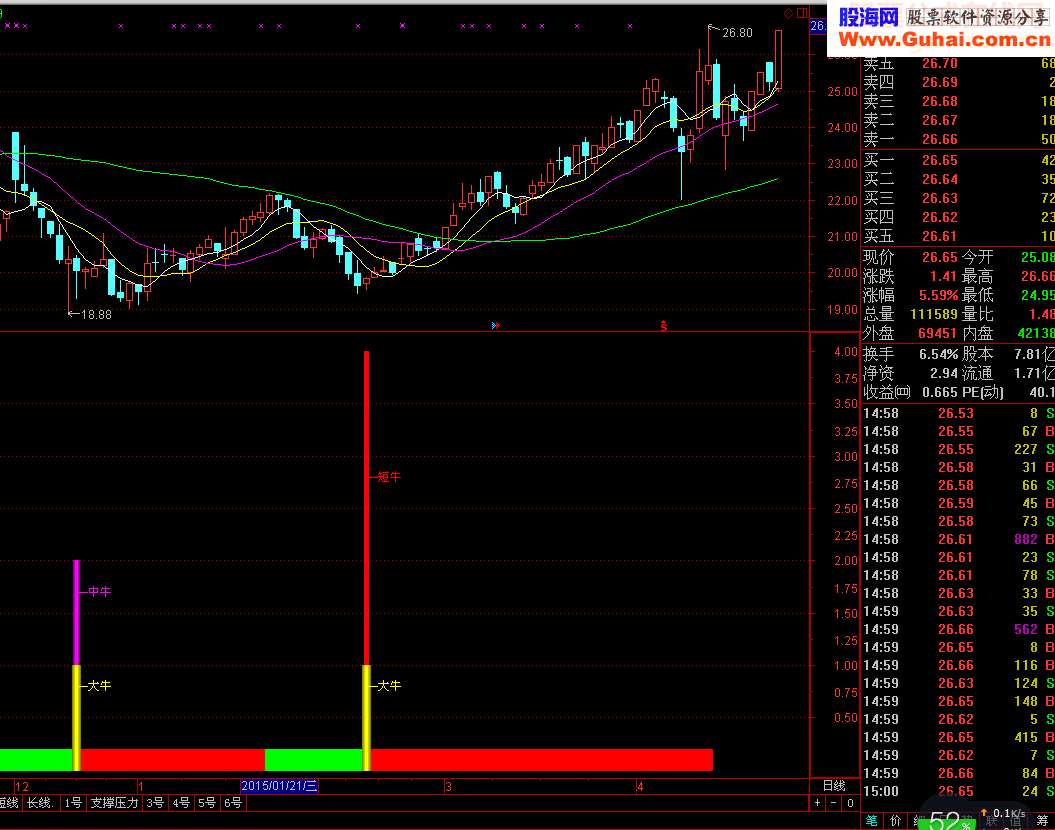Image resolution: width=1055 pixels, height=830 pixels.
Task: Click the 买一 price 26.65
Action: click(x=939, y=160)
